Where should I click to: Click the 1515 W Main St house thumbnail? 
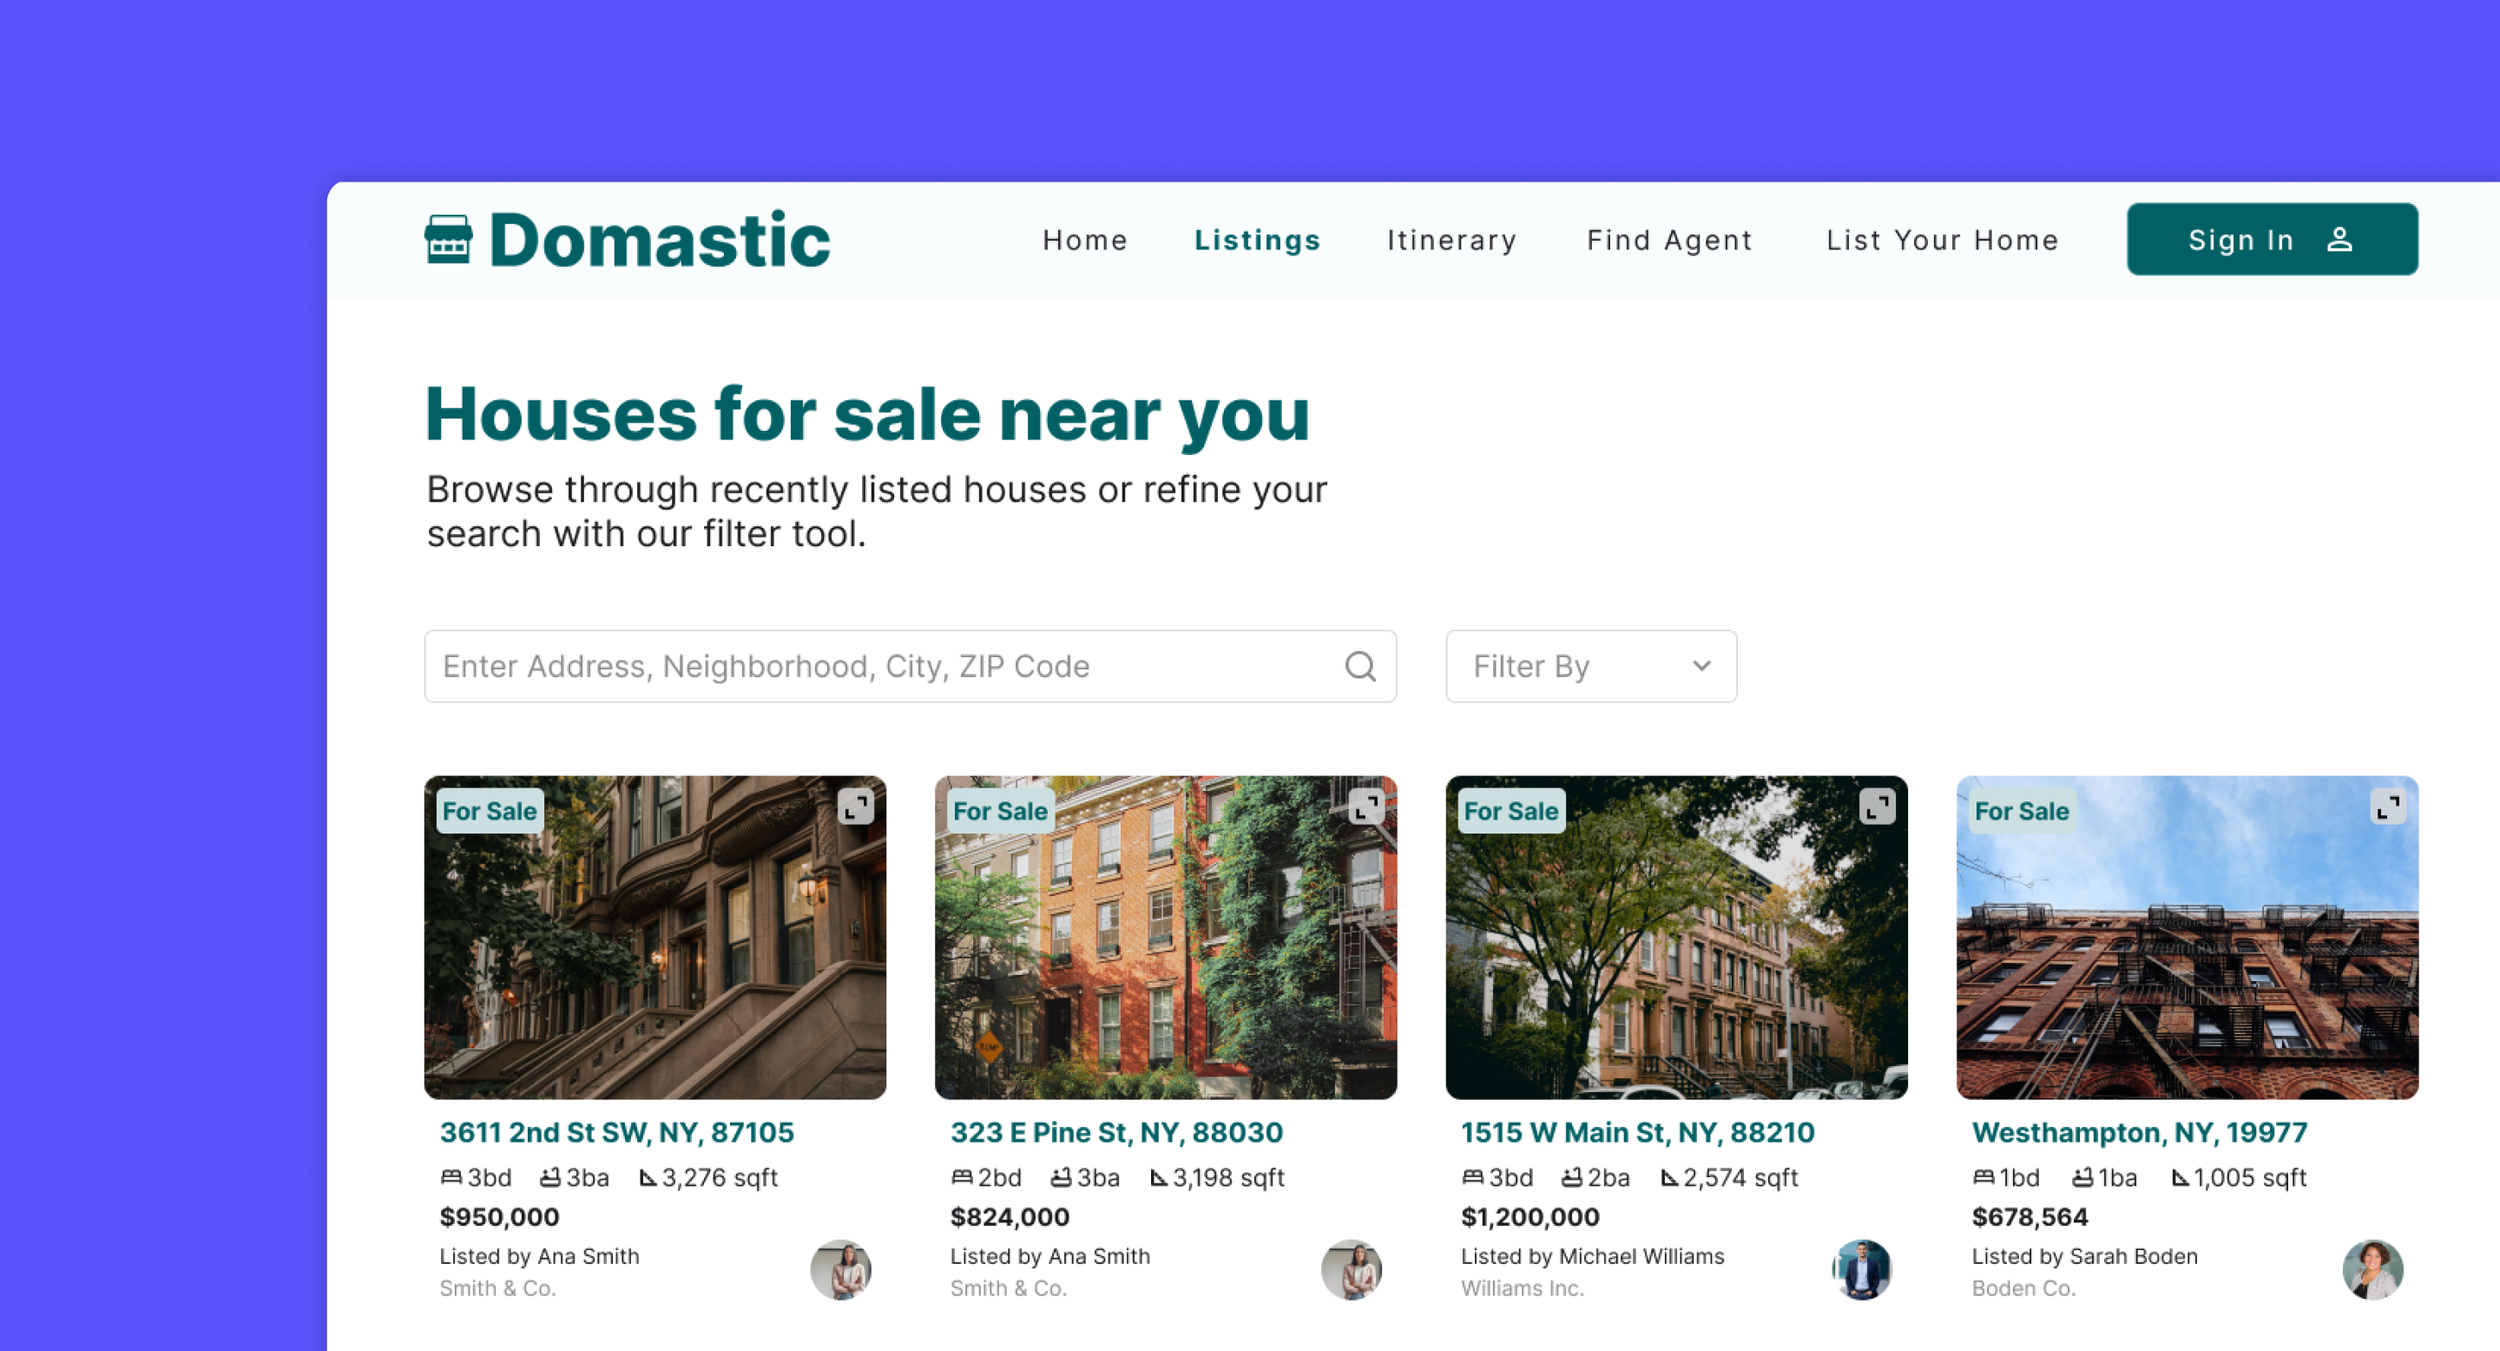click(1676, 950)
